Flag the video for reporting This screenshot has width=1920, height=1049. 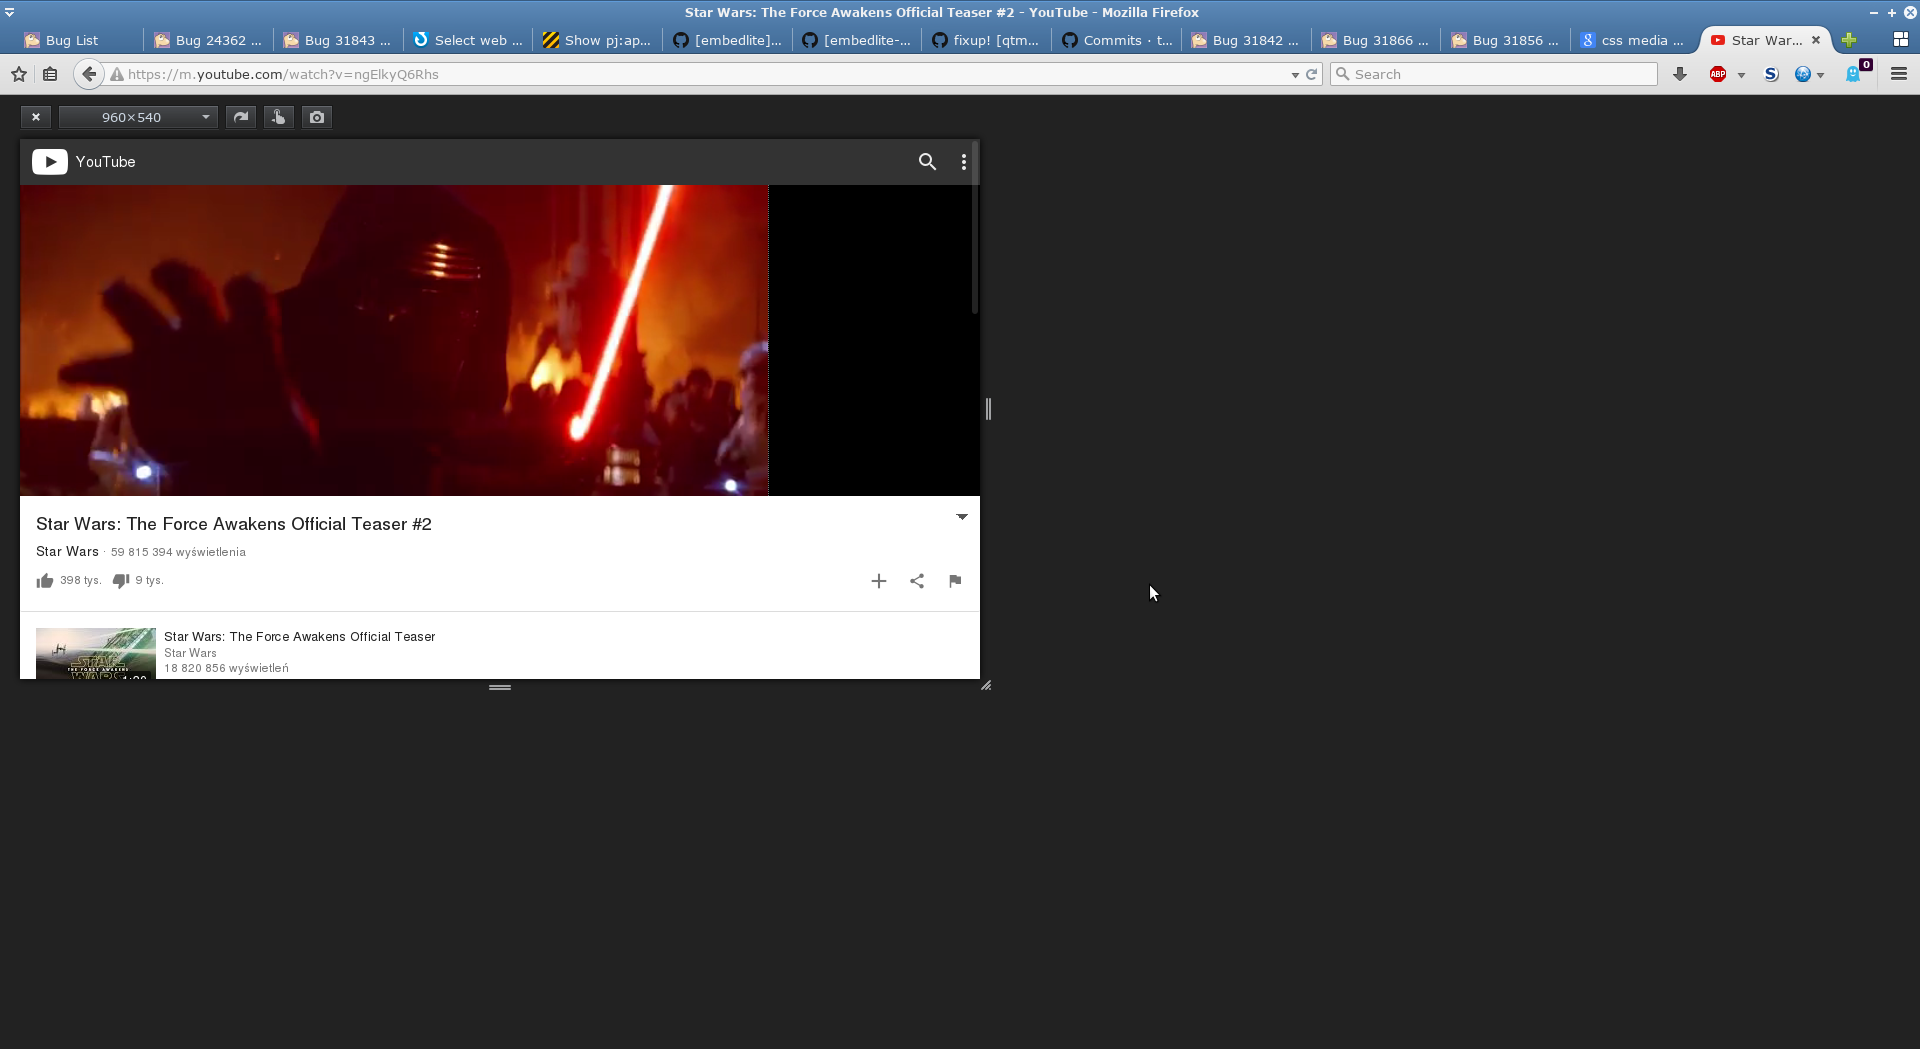(955, 581)
